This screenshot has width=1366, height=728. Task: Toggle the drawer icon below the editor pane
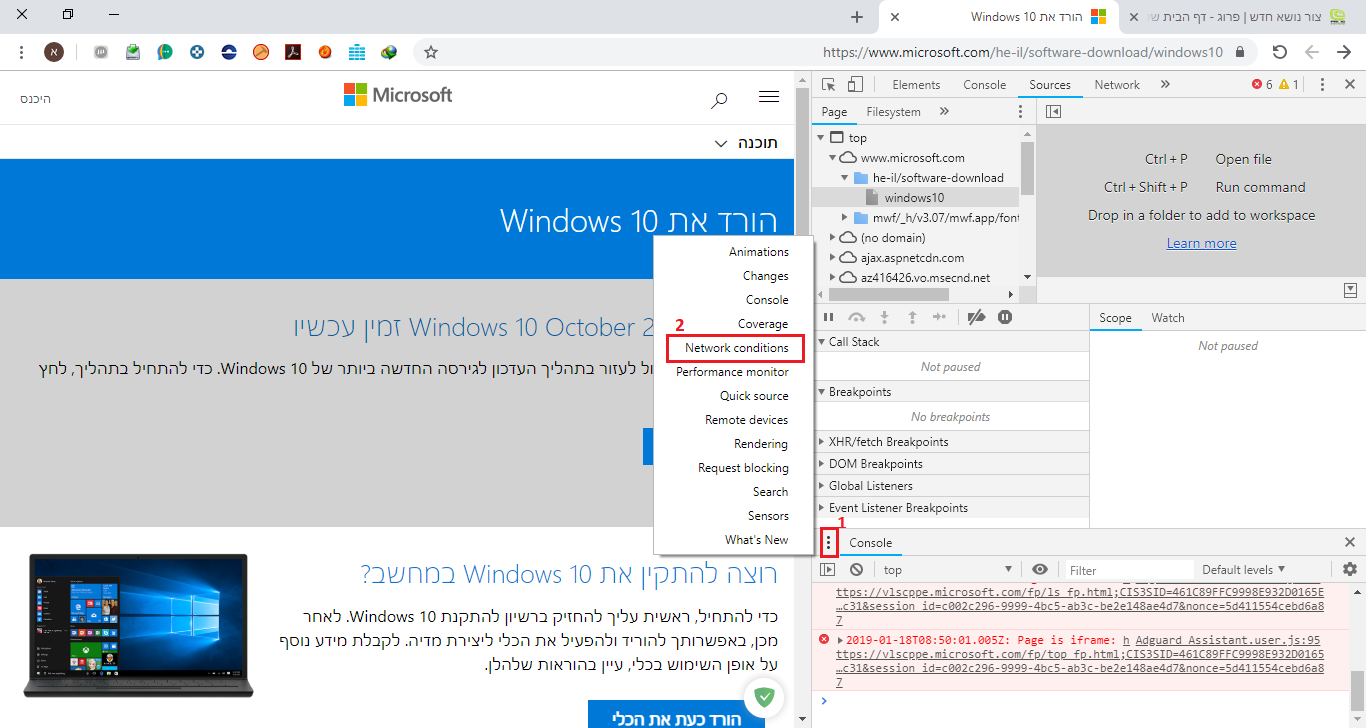pos(1351,290)
